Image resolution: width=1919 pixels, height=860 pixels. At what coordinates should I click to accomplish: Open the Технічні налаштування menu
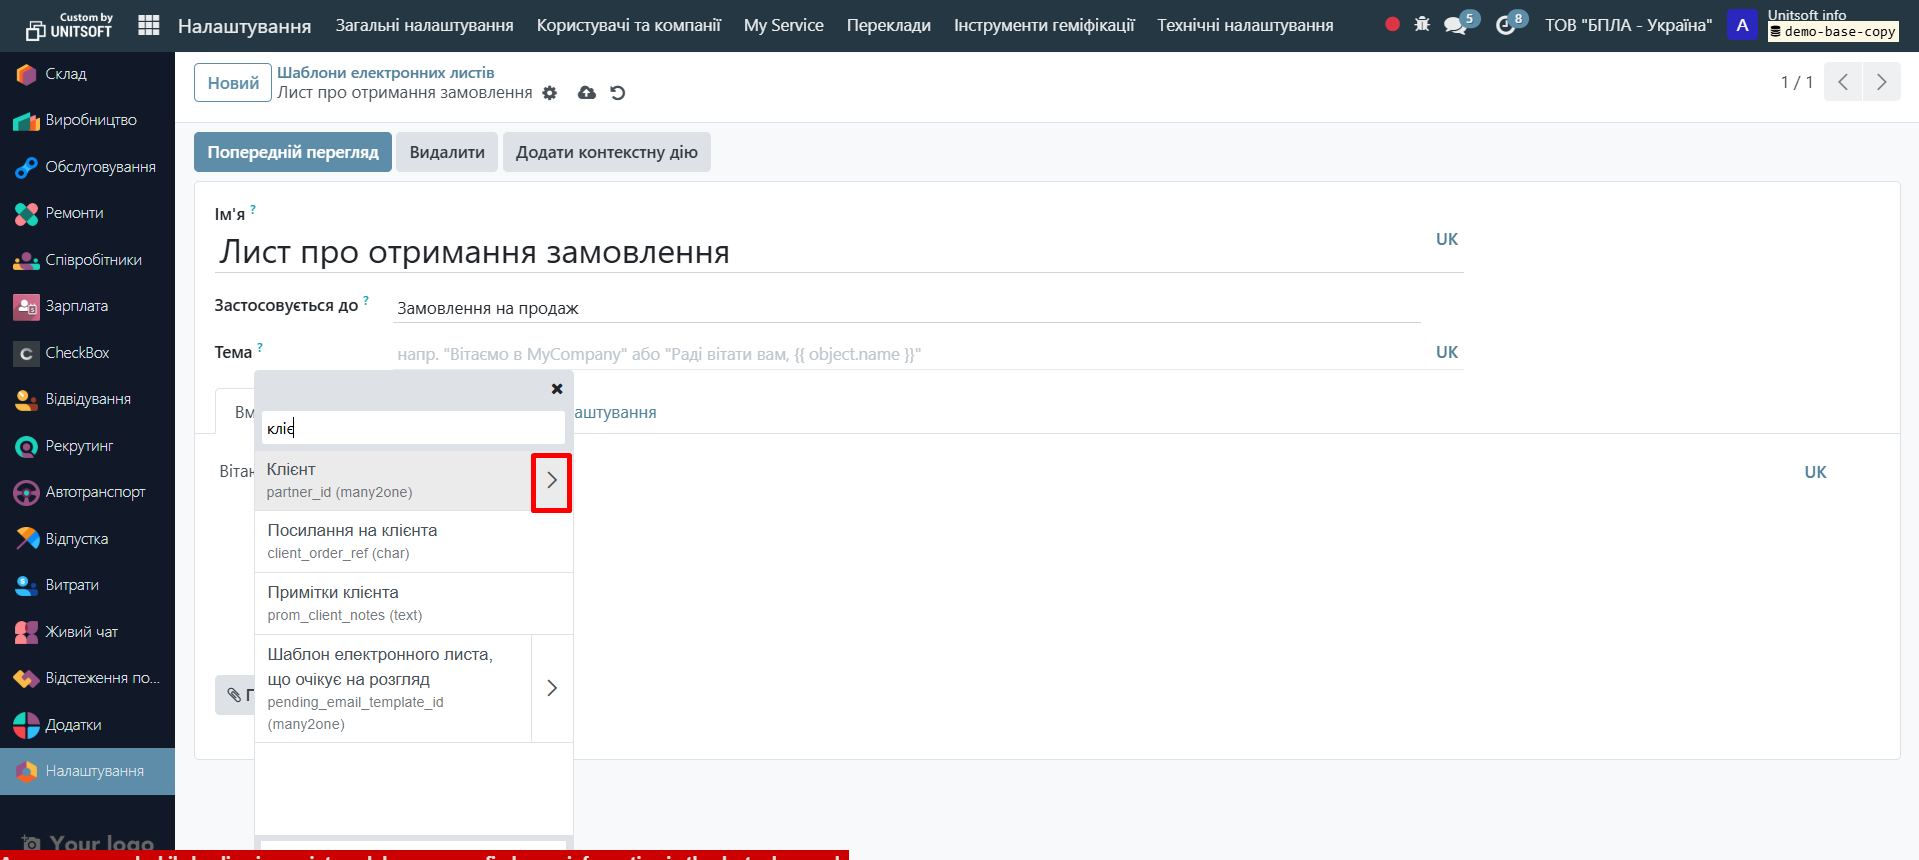[x=1245, y=25]
